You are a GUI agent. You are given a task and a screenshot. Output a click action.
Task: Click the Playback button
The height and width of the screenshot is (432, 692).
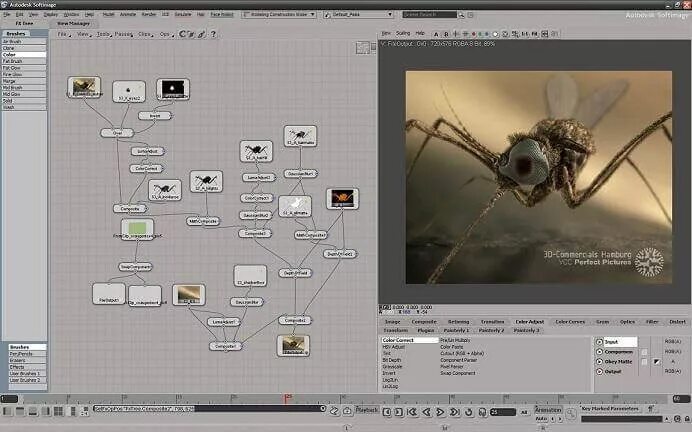coord(367,410)
